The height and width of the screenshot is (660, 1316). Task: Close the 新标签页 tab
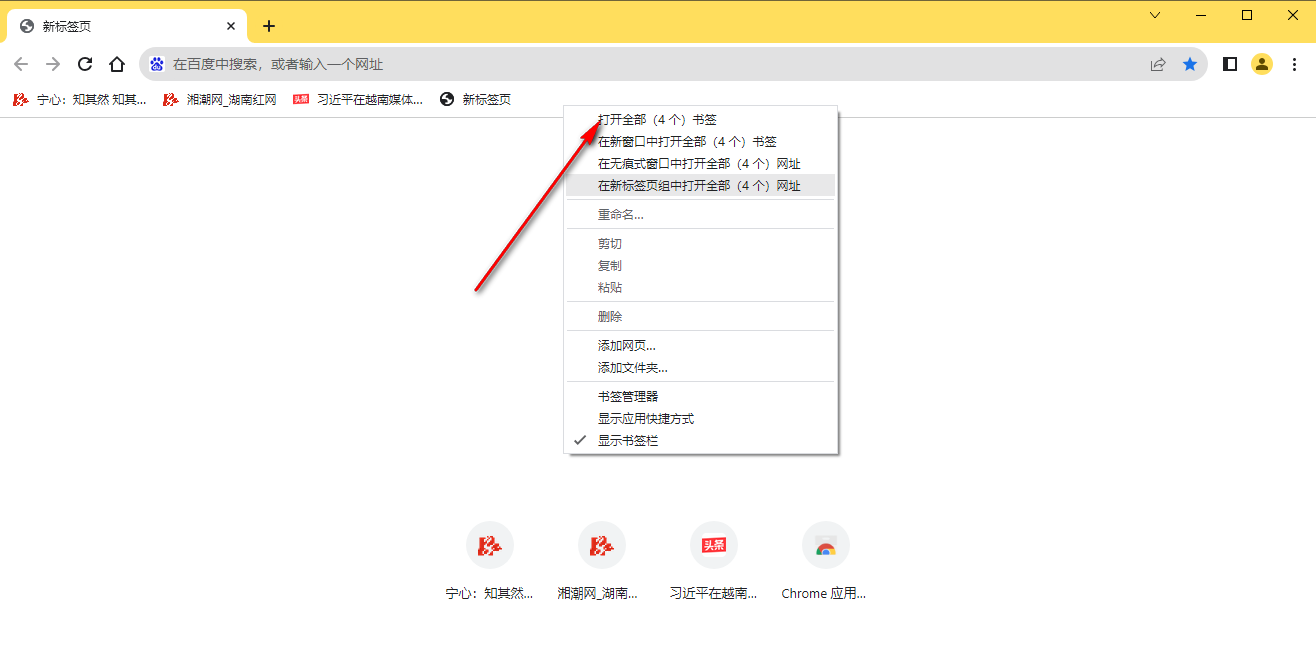pos(231,26)
